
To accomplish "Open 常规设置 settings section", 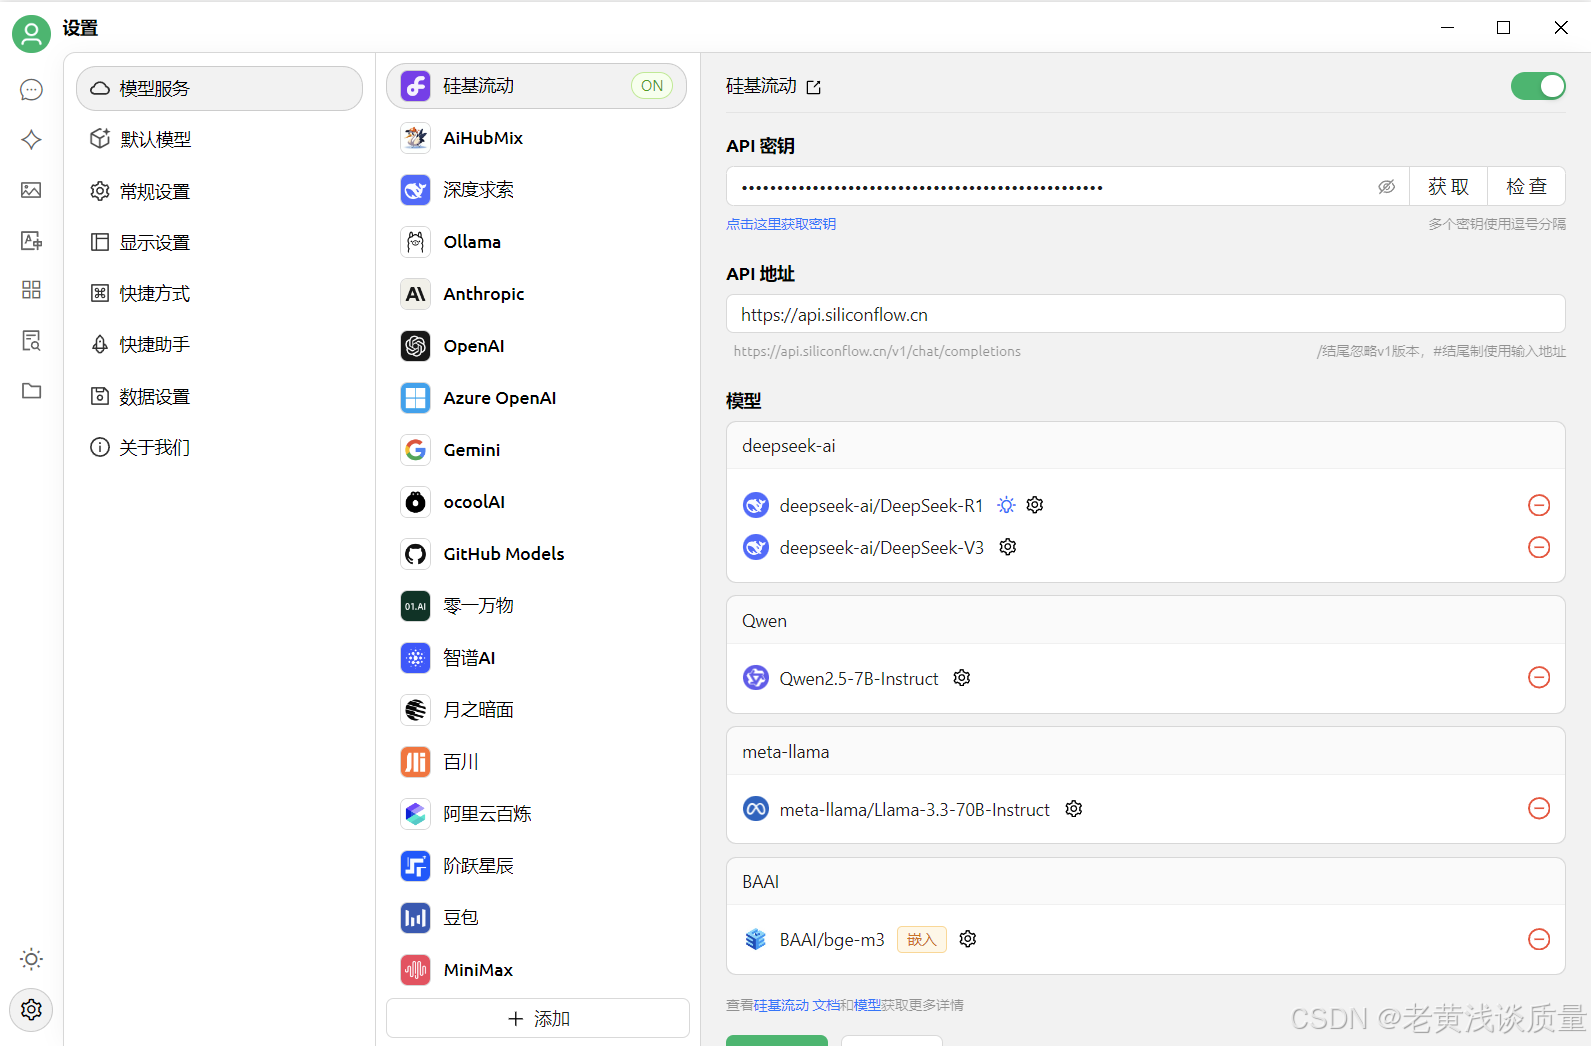I will tap(219, 191).
